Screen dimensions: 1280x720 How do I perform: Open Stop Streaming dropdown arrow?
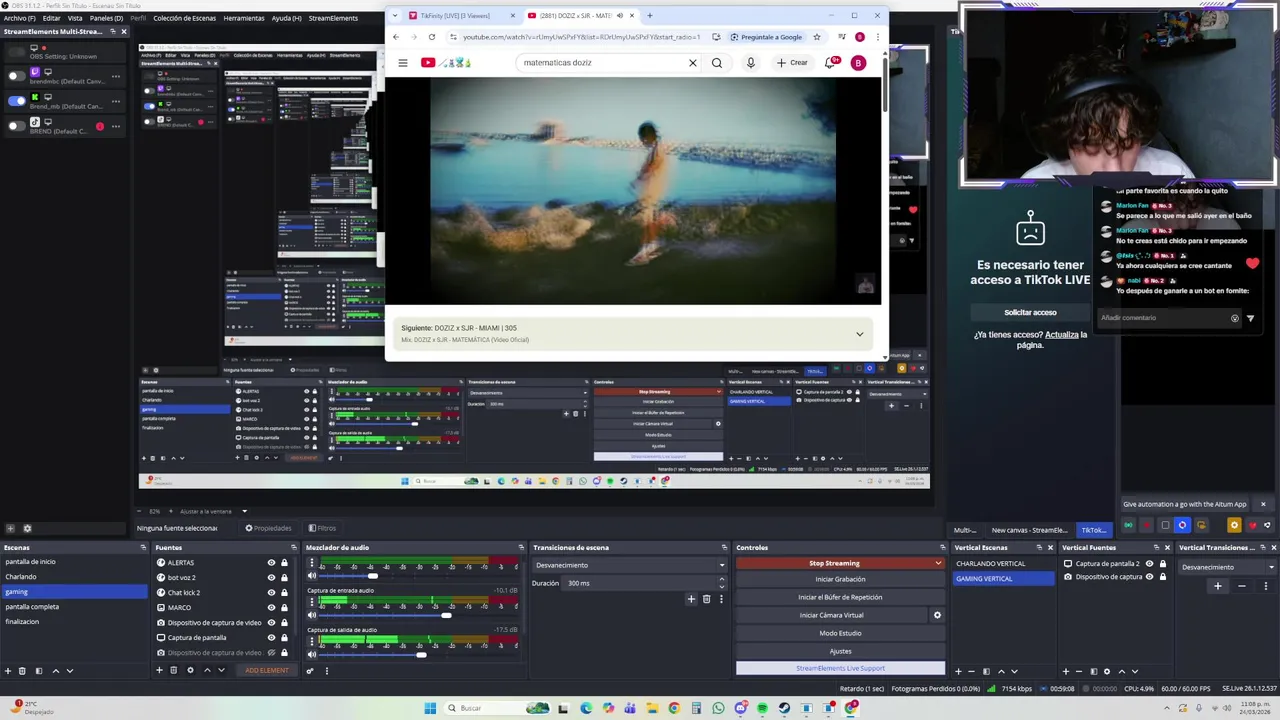[x=938, y=563]
